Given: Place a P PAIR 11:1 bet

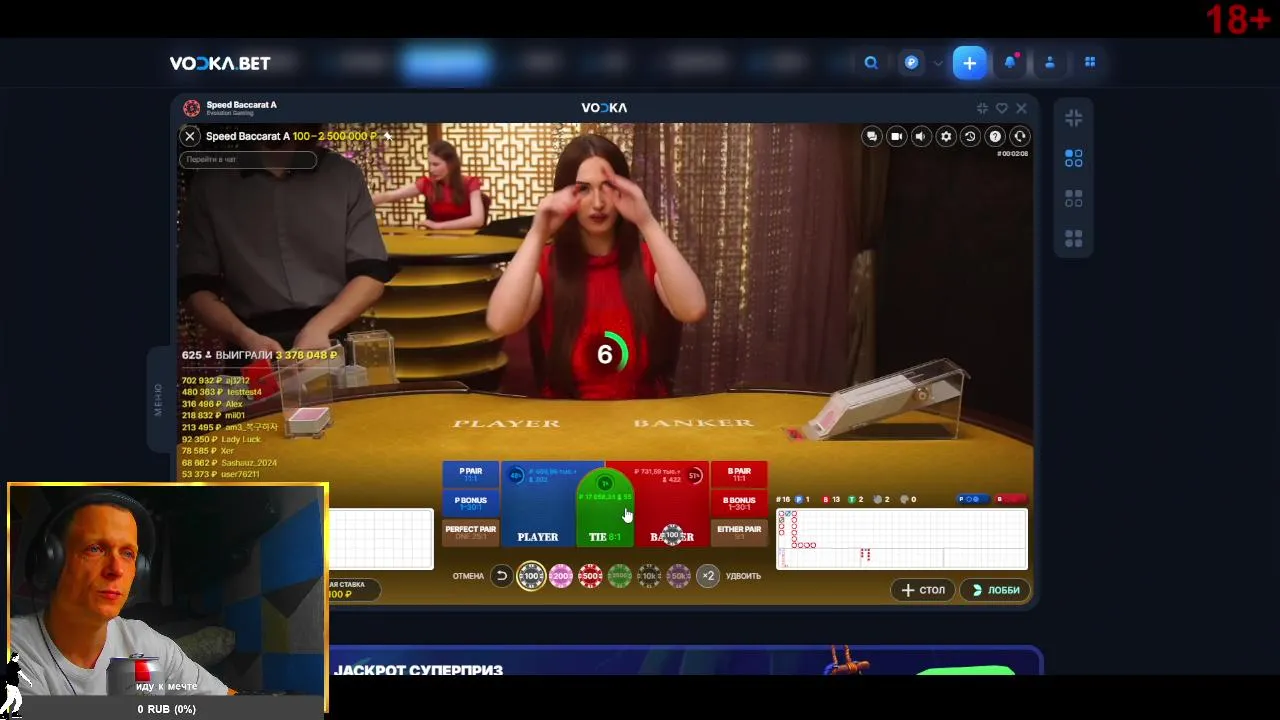Looking at the screenshot, I should [470, 474].
